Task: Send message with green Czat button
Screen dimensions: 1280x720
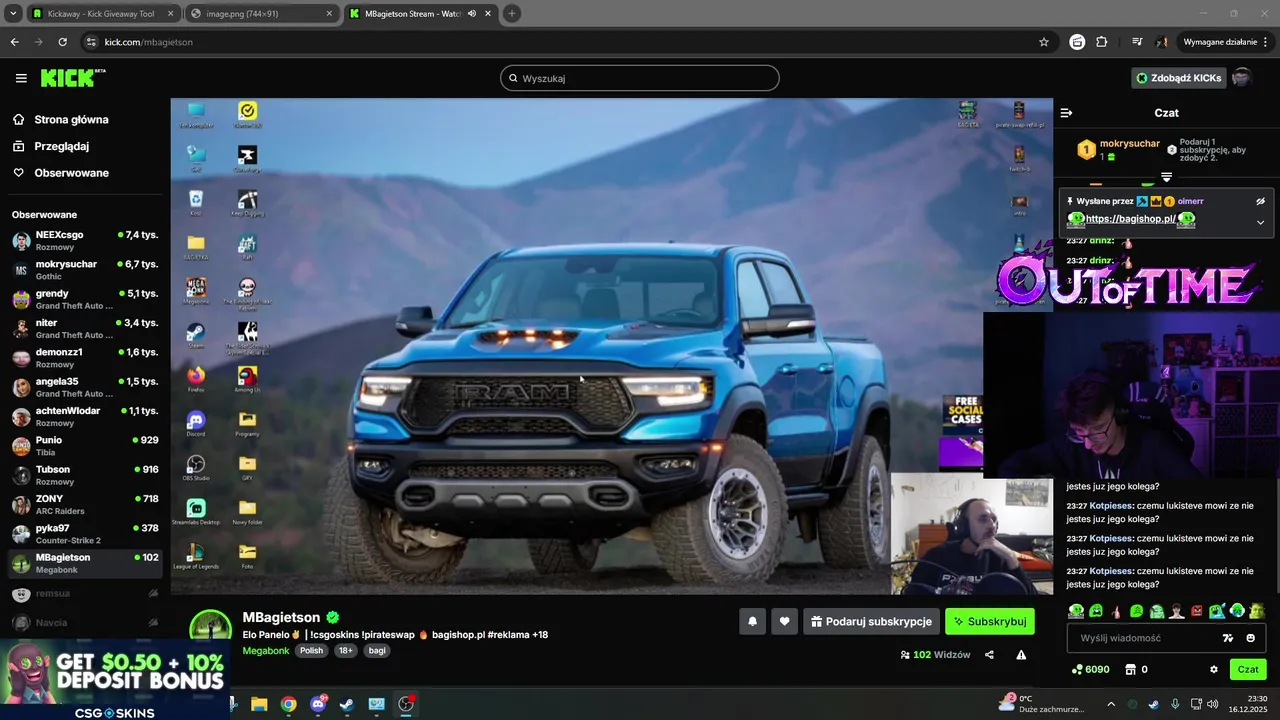Action: point(1248,669)
